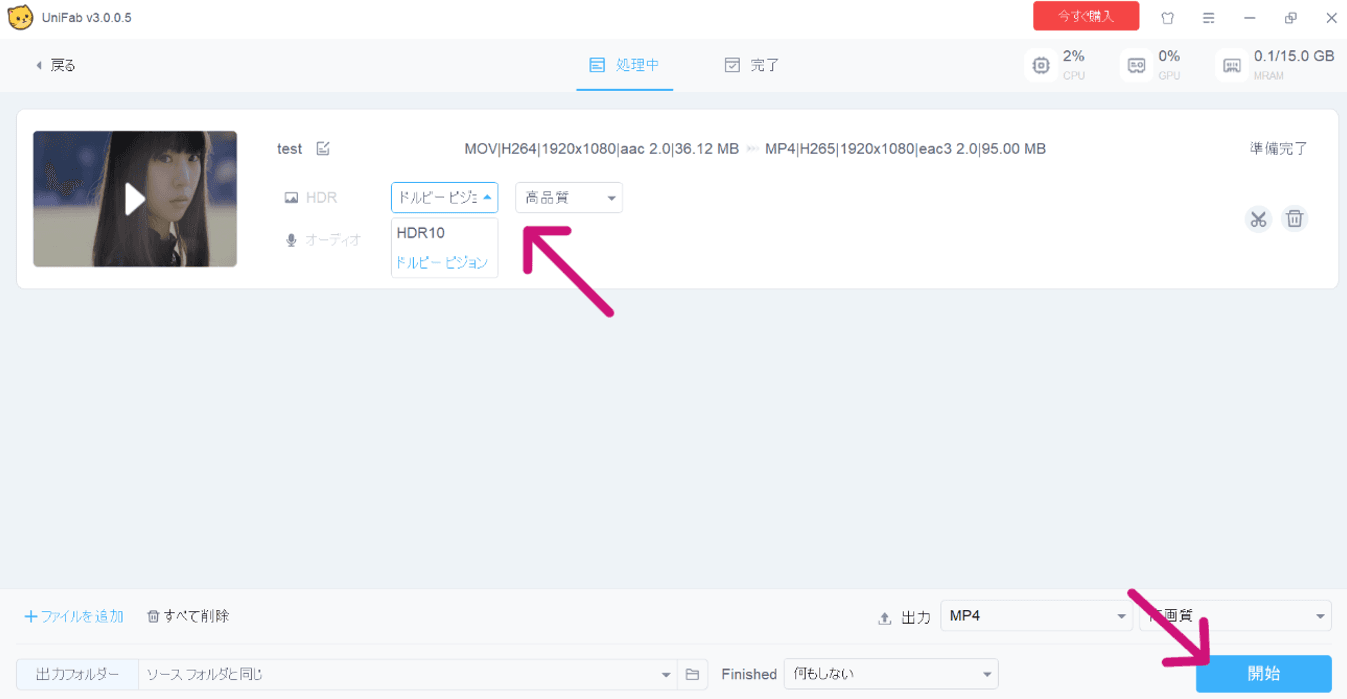Select HDR10 from the dropdown list
The width and height of the screenshot is (1347, 699).
421,233
